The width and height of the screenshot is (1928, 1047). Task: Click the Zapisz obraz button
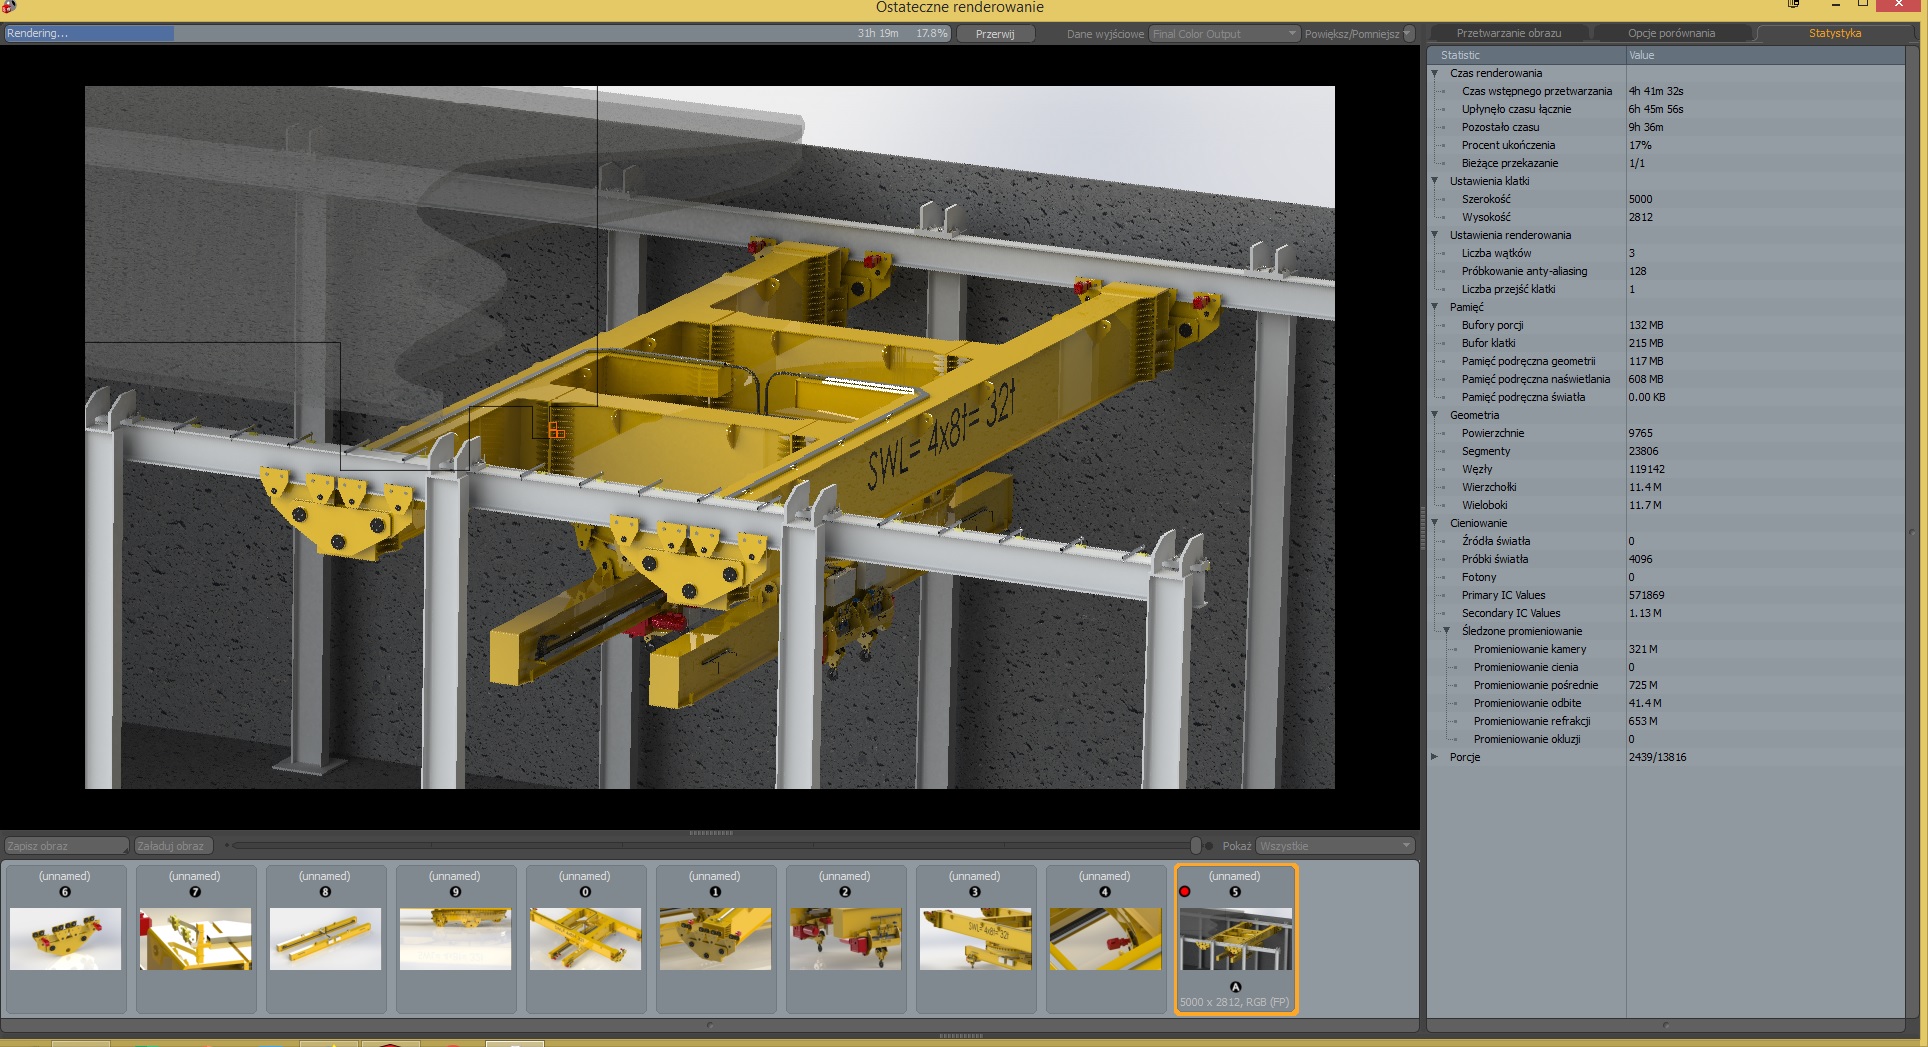tap(66, 846)
